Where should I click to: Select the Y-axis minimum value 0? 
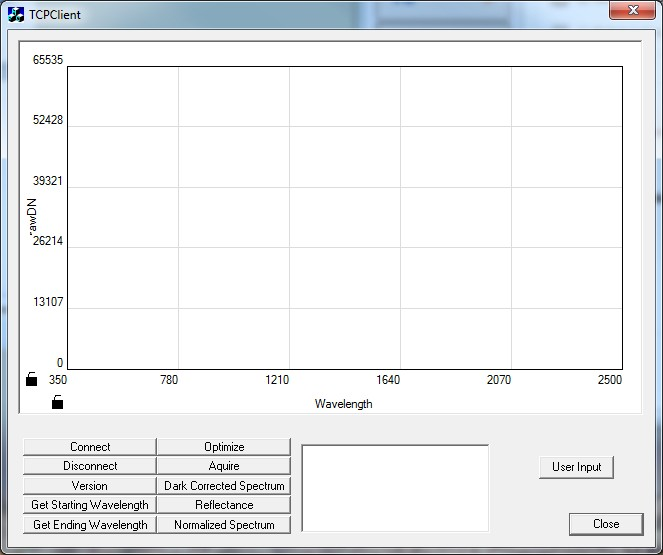tap(60, 363)
